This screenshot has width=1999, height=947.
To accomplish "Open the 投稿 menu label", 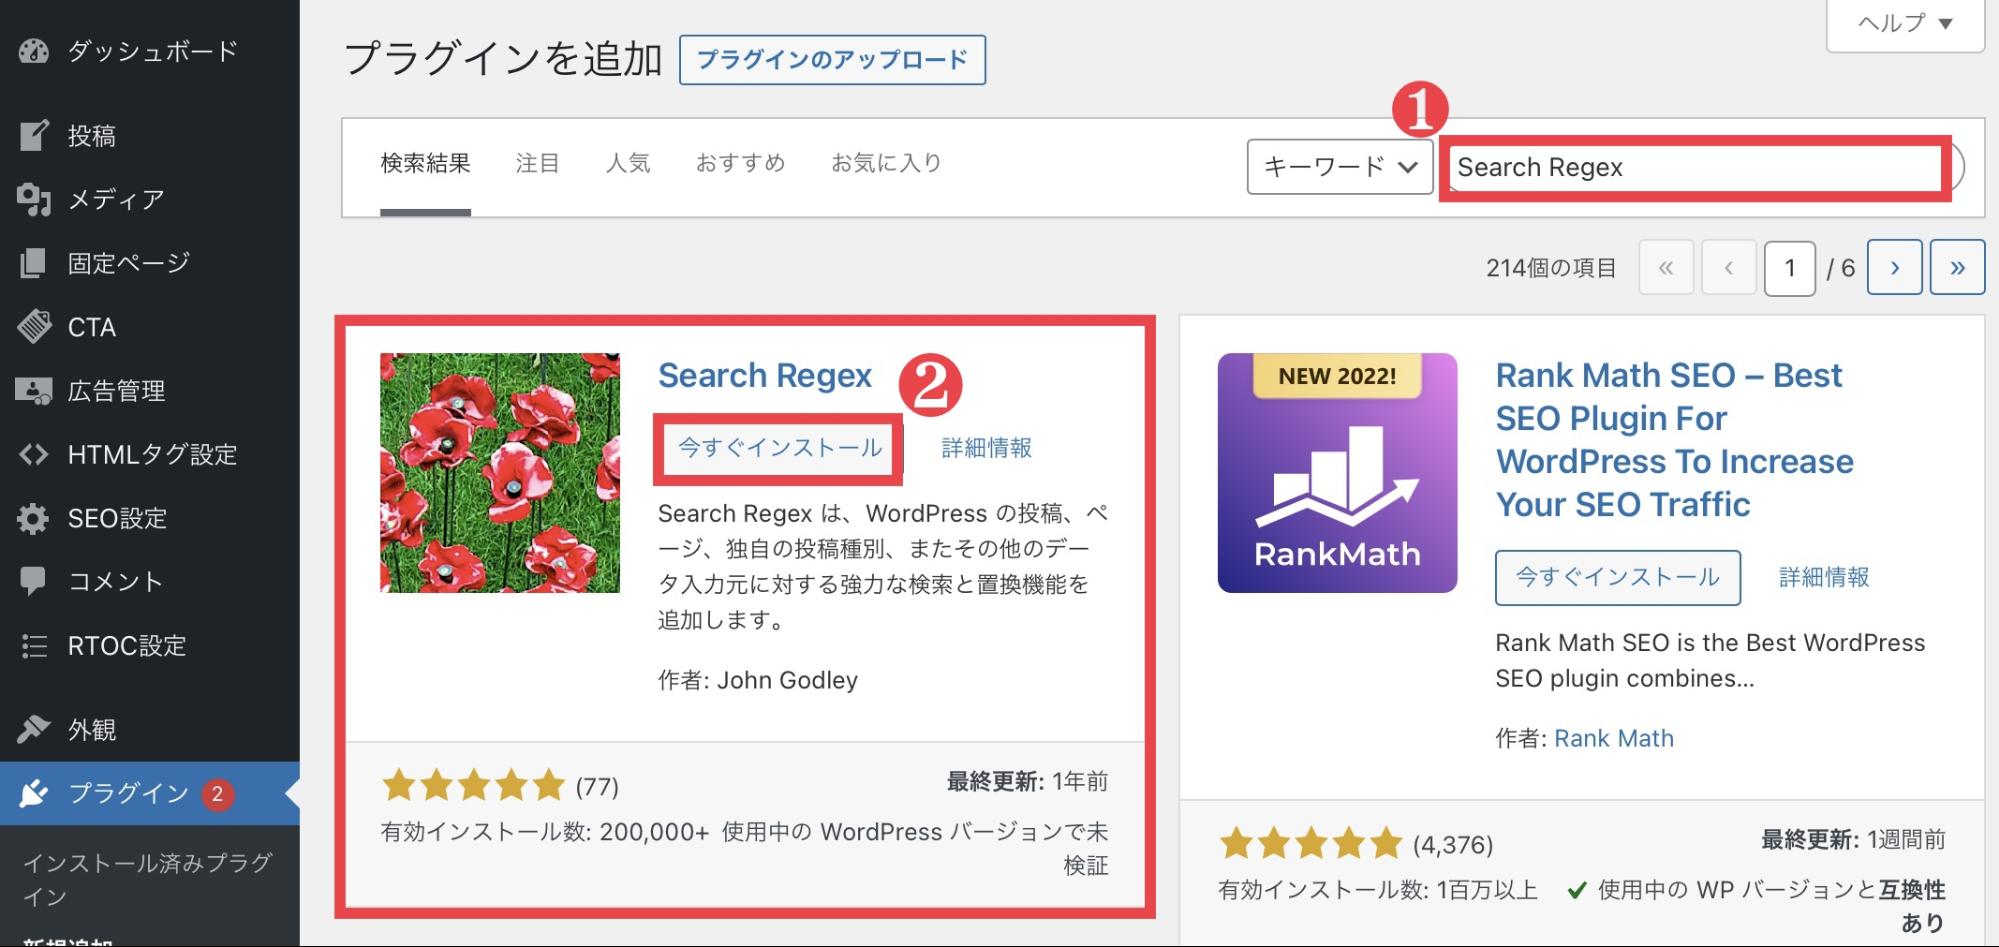I will pos(92,135).
